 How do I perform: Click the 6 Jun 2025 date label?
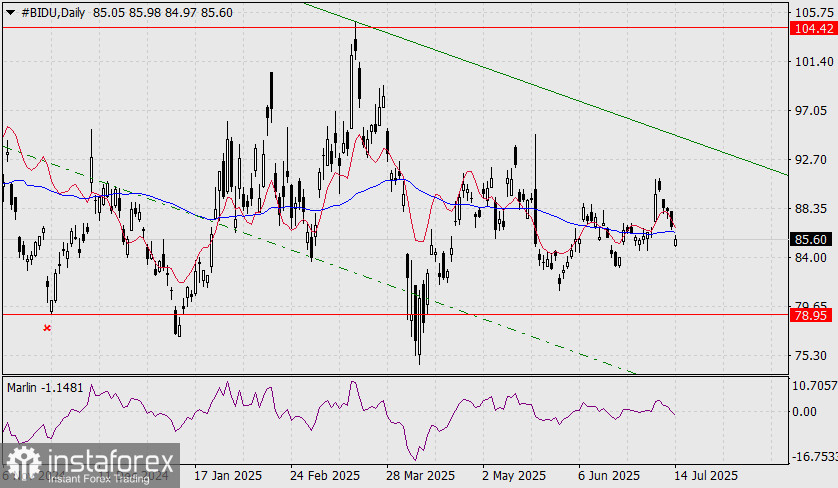(609, 475)
